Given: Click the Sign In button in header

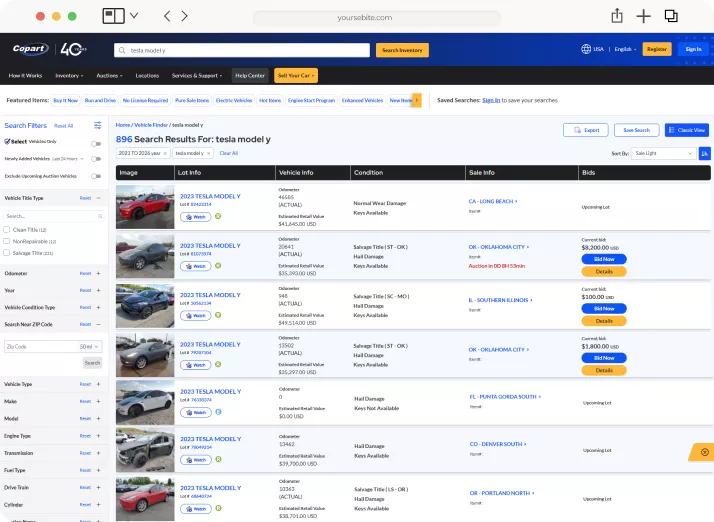Looking at the screenshot, I should pyautogui.click(x=693, y=49).
